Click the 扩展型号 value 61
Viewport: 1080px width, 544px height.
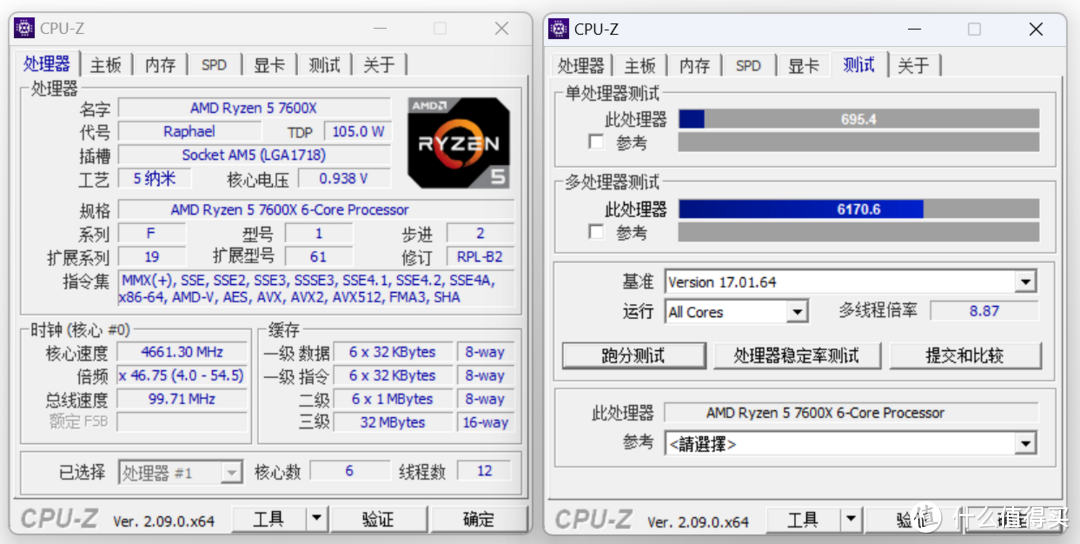318,257
